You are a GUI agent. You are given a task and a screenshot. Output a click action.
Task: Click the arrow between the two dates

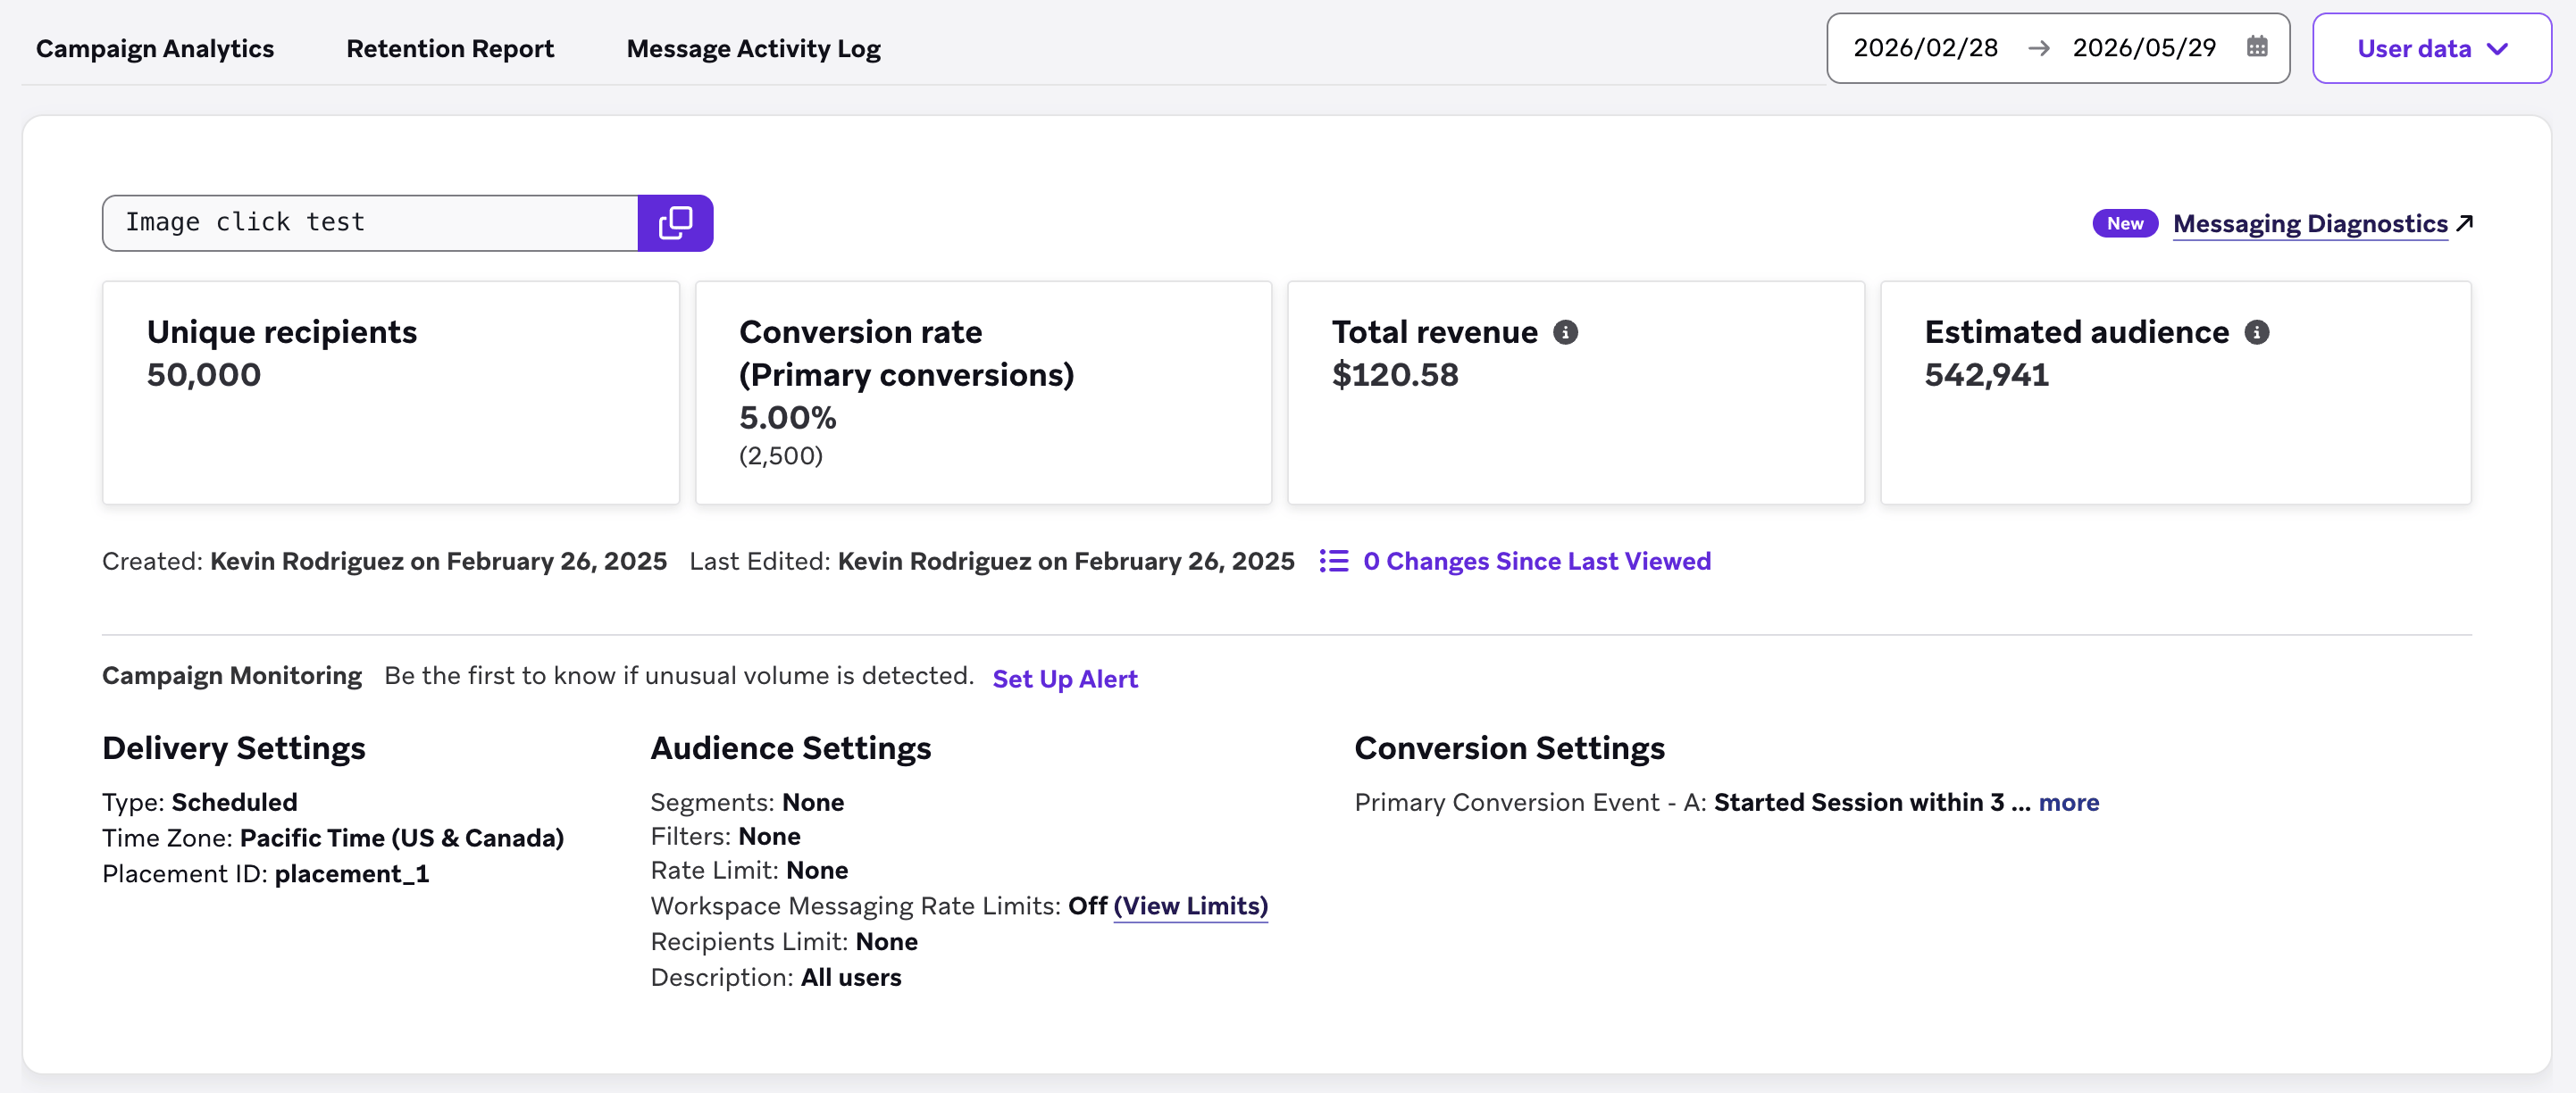2038,48
